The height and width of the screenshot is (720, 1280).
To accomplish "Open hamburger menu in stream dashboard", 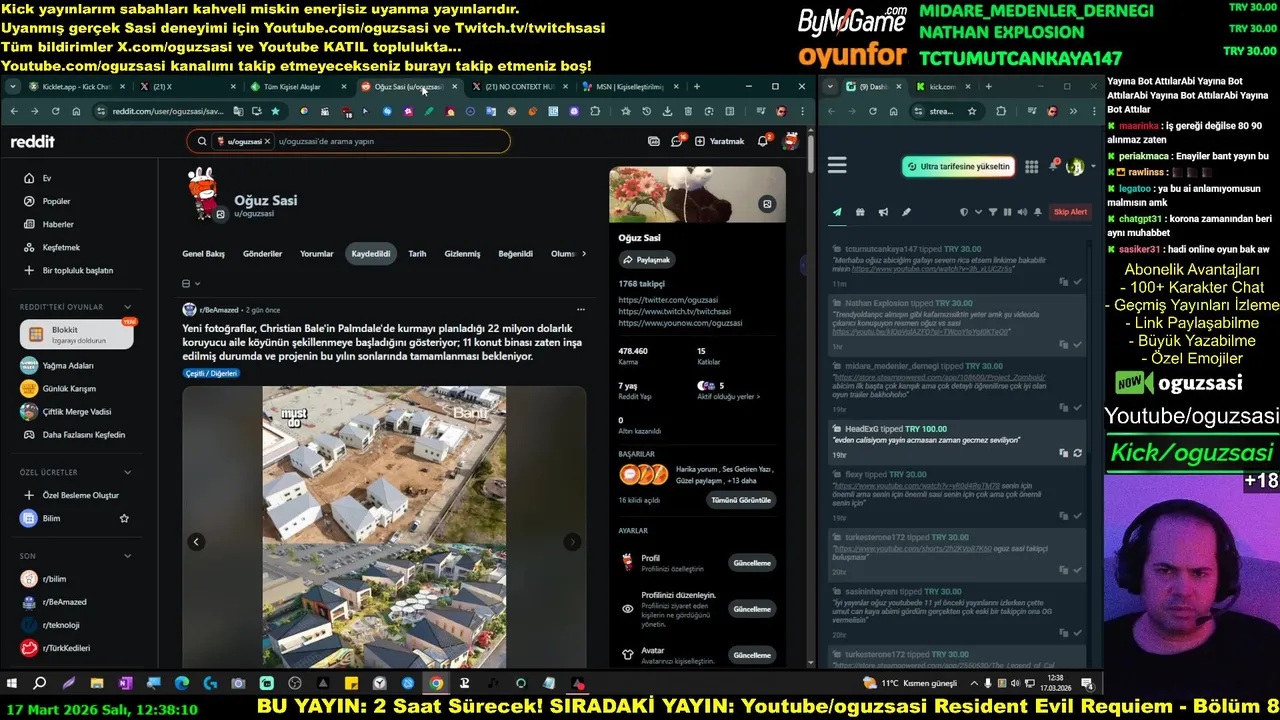I will pos(837,165).
